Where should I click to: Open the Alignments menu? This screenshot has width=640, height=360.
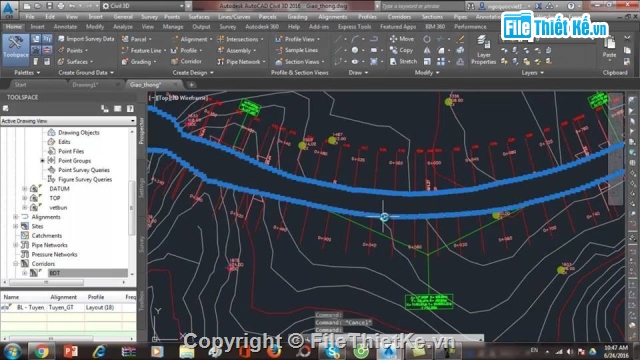(x=333, y=17)
